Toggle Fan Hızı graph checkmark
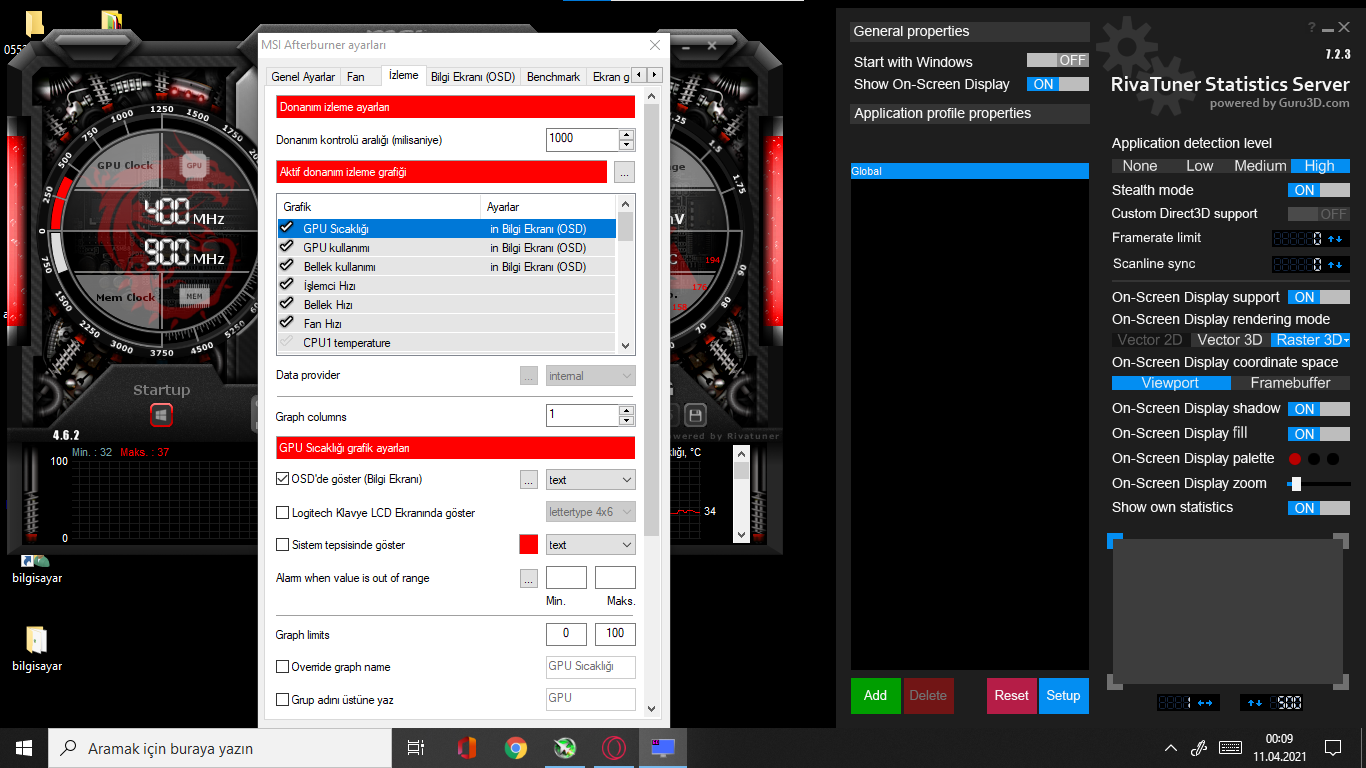This screenshot has width=1366, height=768. click(287, 324)
